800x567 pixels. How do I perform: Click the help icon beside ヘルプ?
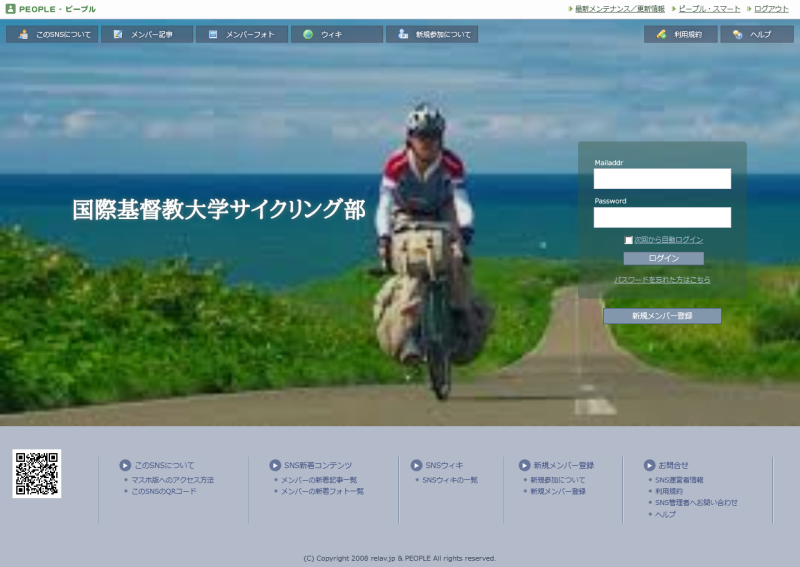coord(737,34)
